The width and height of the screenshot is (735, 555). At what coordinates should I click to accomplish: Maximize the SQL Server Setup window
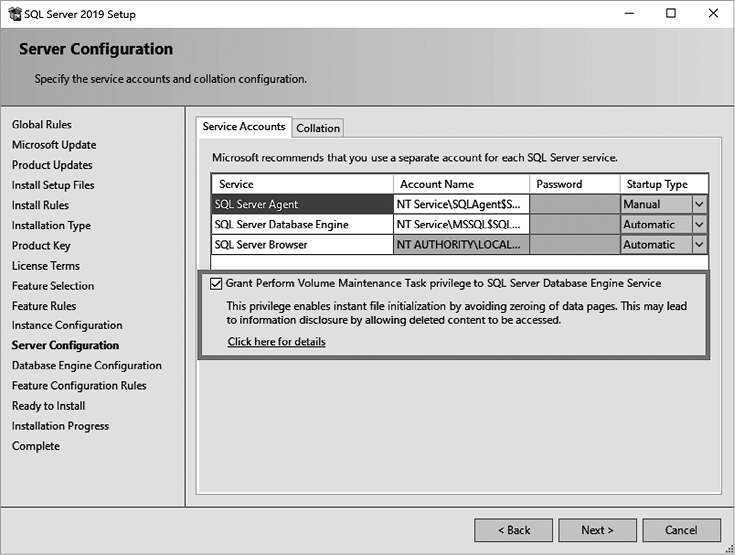pos(670,14)
